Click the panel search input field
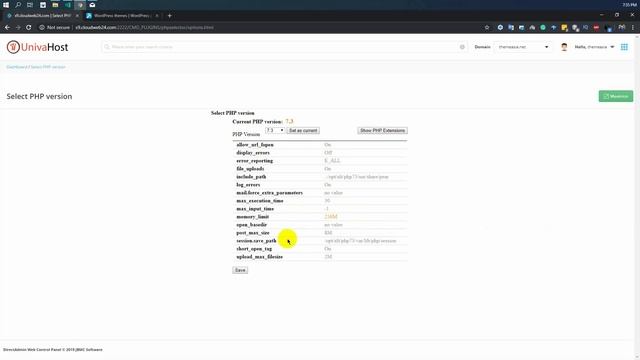Image resolution: width=640 pixels, height=360 pixels. tap(284, 47)
